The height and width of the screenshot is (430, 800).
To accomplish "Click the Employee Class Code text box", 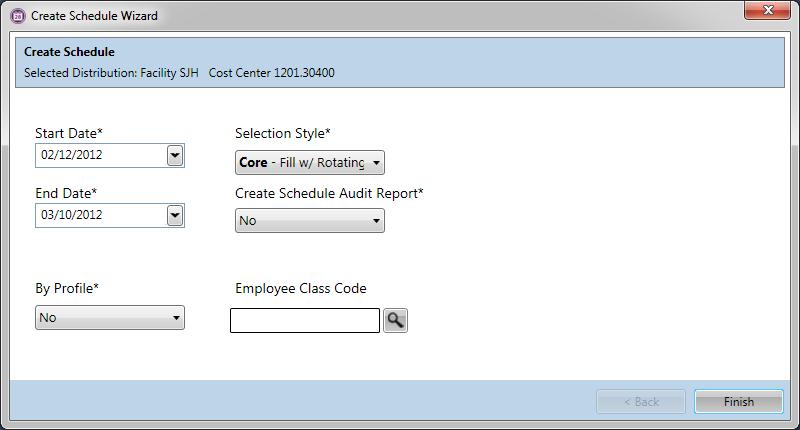I will (305, 320).
